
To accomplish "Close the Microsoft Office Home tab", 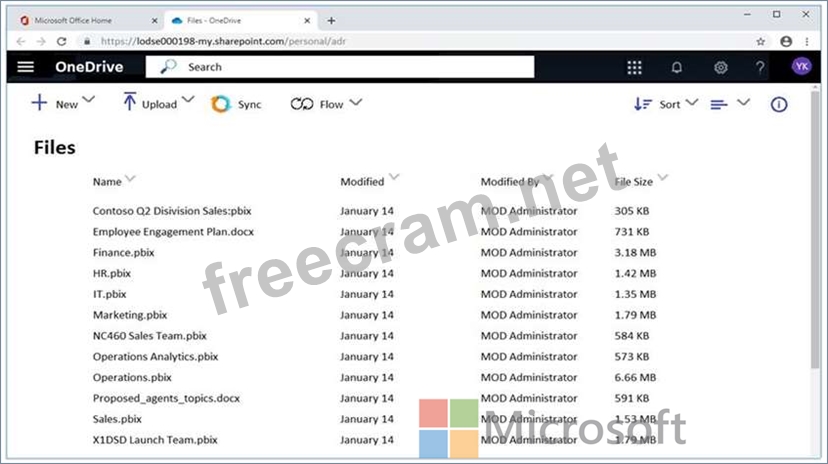I will [x=154, y=21].
